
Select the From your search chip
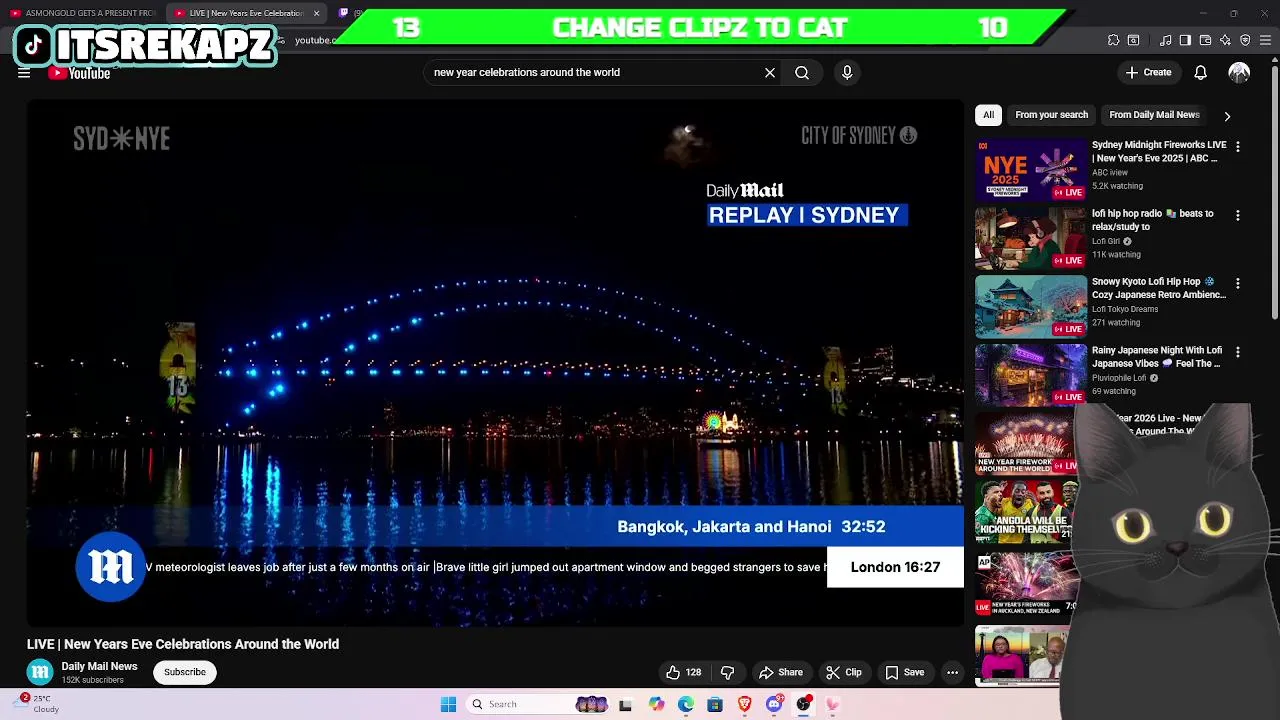pyautogui.click(x=1051, y=115)
